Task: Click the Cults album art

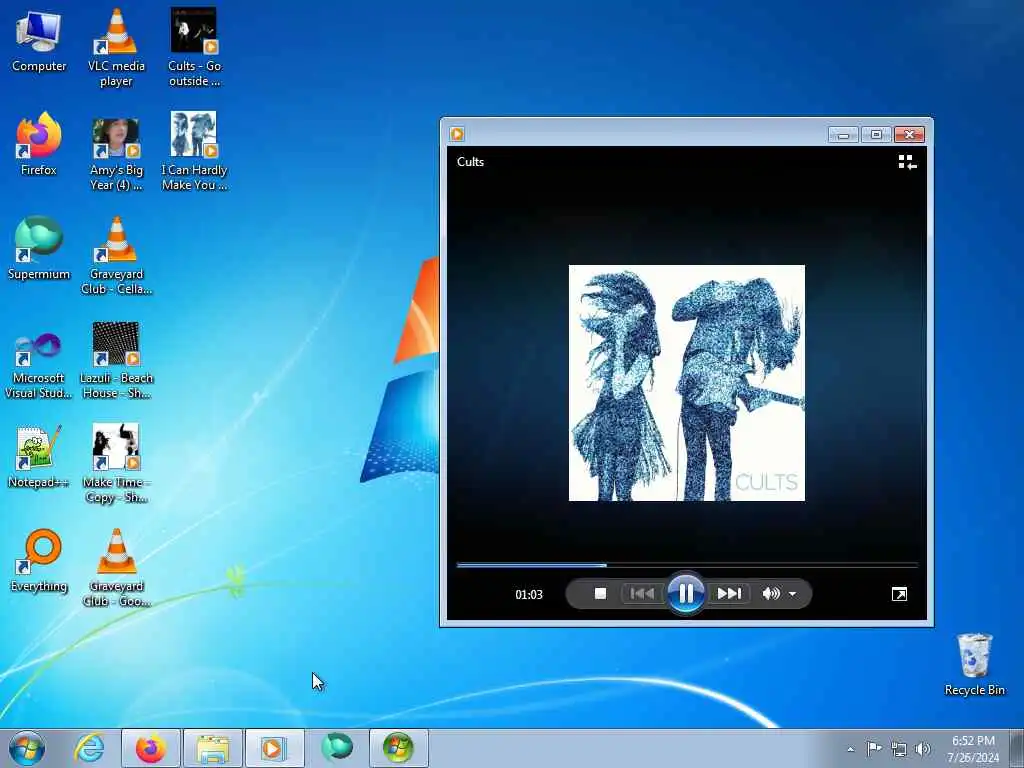Action: (686, 383)
